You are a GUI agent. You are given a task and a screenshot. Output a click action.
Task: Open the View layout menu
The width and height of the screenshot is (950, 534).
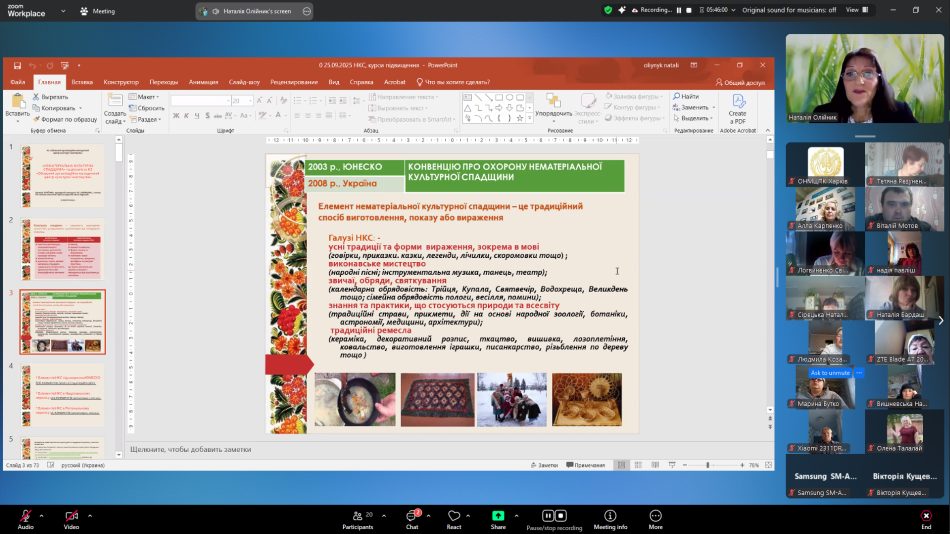point(856,10)
